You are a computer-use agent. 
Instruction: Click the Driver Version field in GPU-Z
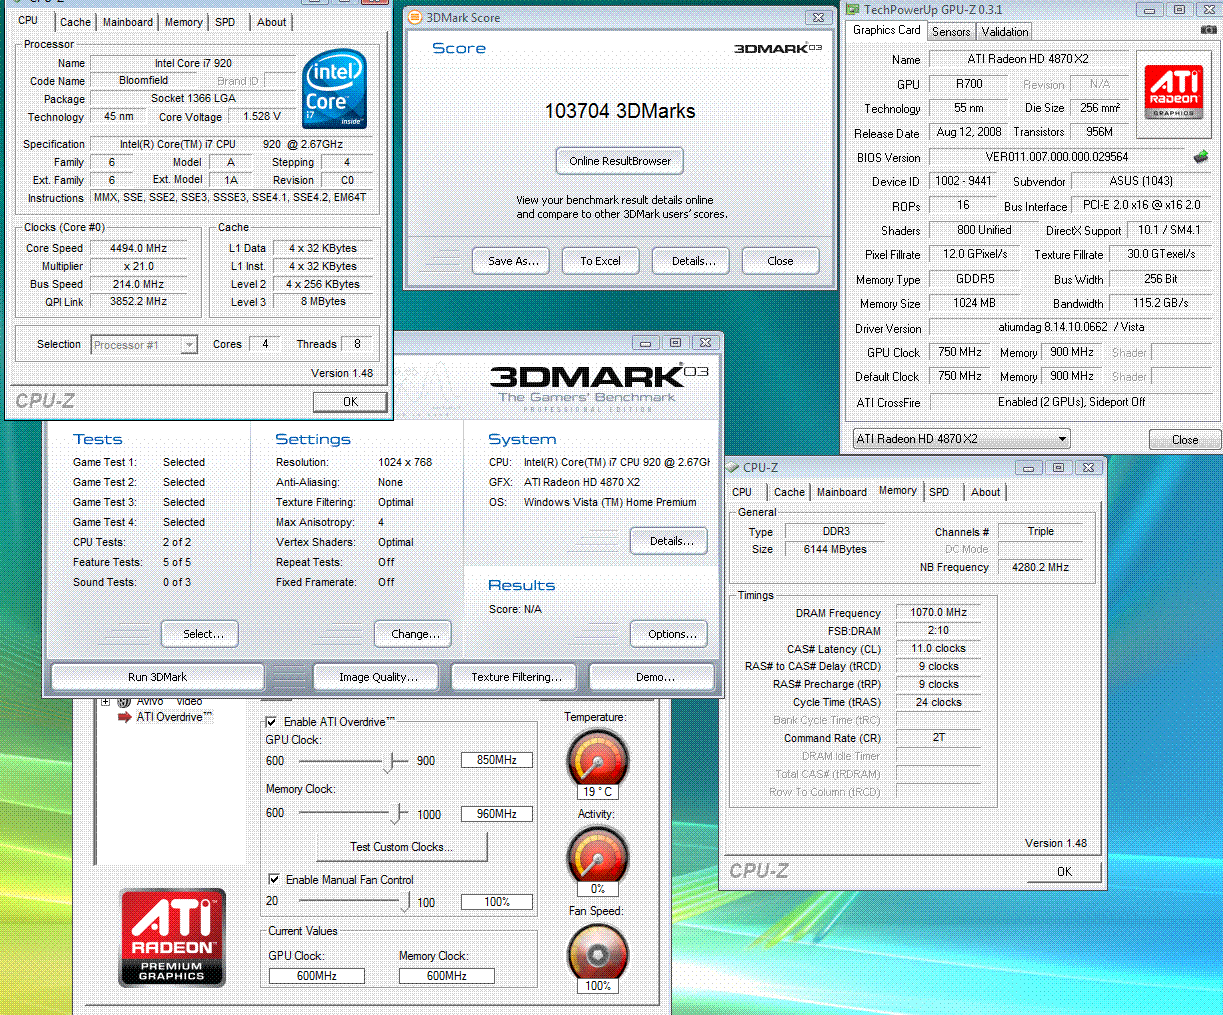coord(1071,327)
